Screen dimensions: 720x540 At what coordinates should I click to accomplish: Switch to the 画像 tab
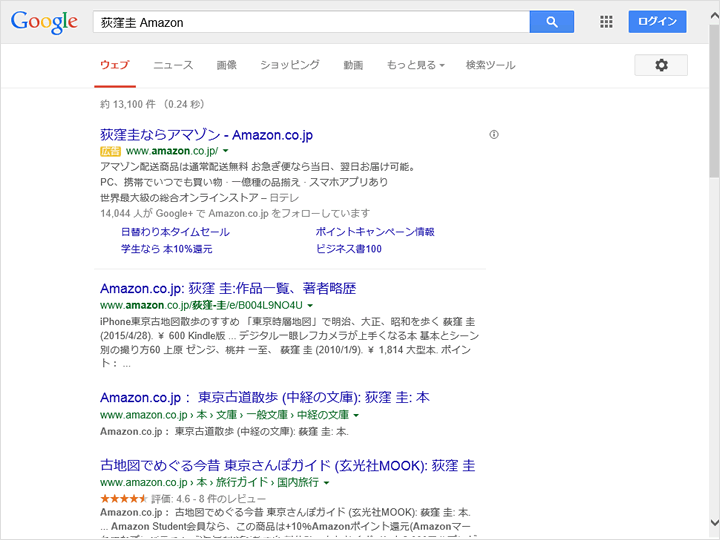tap(226, 65)
